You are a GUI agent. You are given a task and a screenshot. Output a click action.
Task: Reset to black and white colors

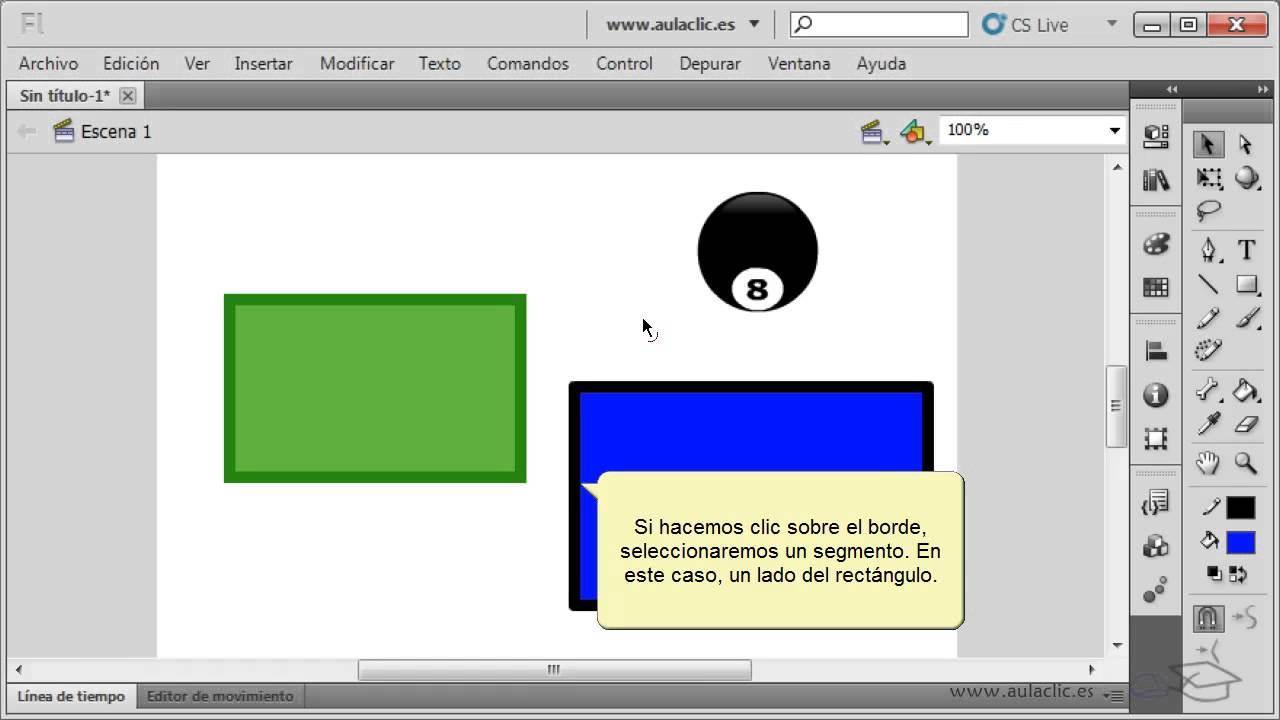(x=1214, y=574)
